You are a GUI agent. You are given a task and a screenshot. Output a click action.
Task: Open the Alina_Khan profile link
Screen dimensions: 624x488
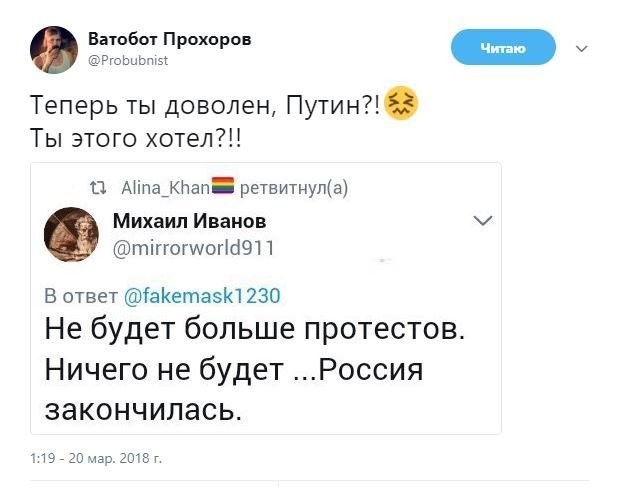coord(164,186)
